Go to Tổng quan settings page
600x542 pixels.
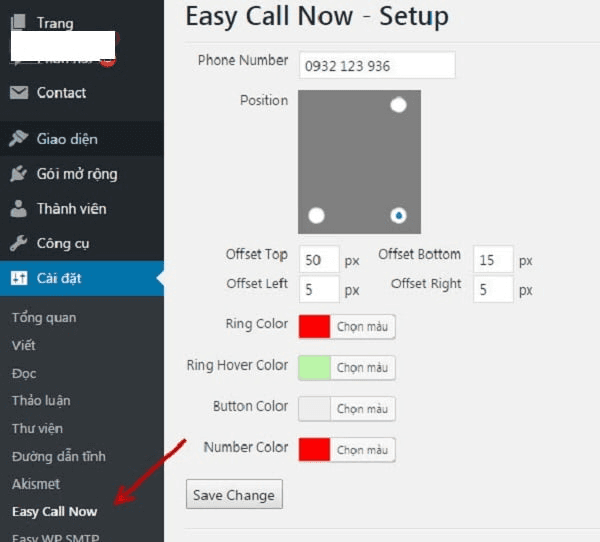click(x=44, y=318)
